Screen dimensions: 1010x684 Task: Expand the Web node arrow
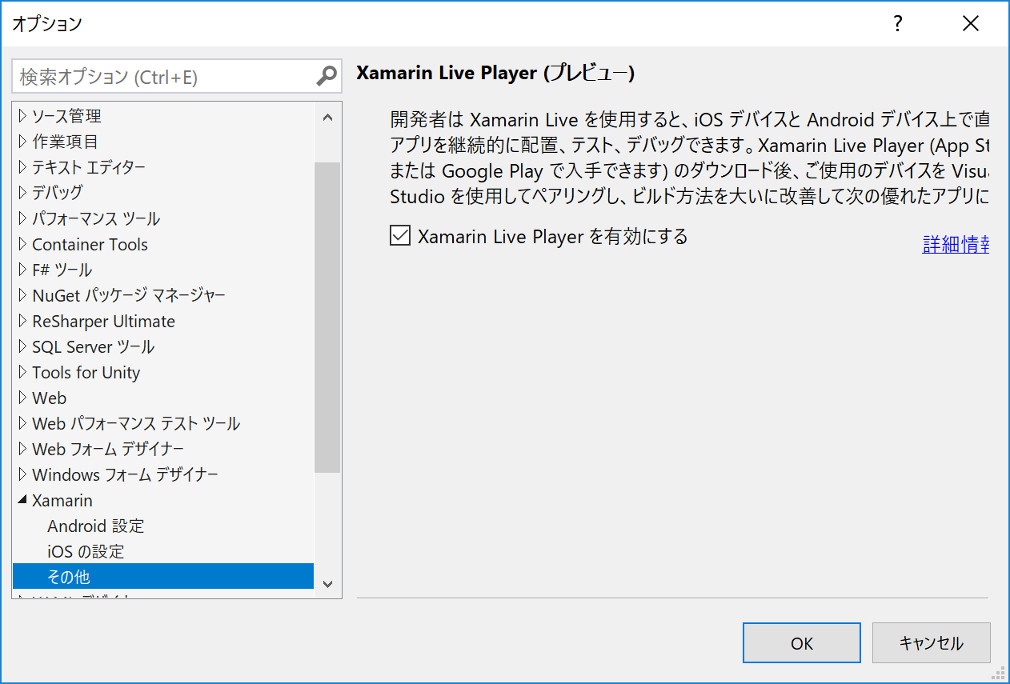click(23, 397)
